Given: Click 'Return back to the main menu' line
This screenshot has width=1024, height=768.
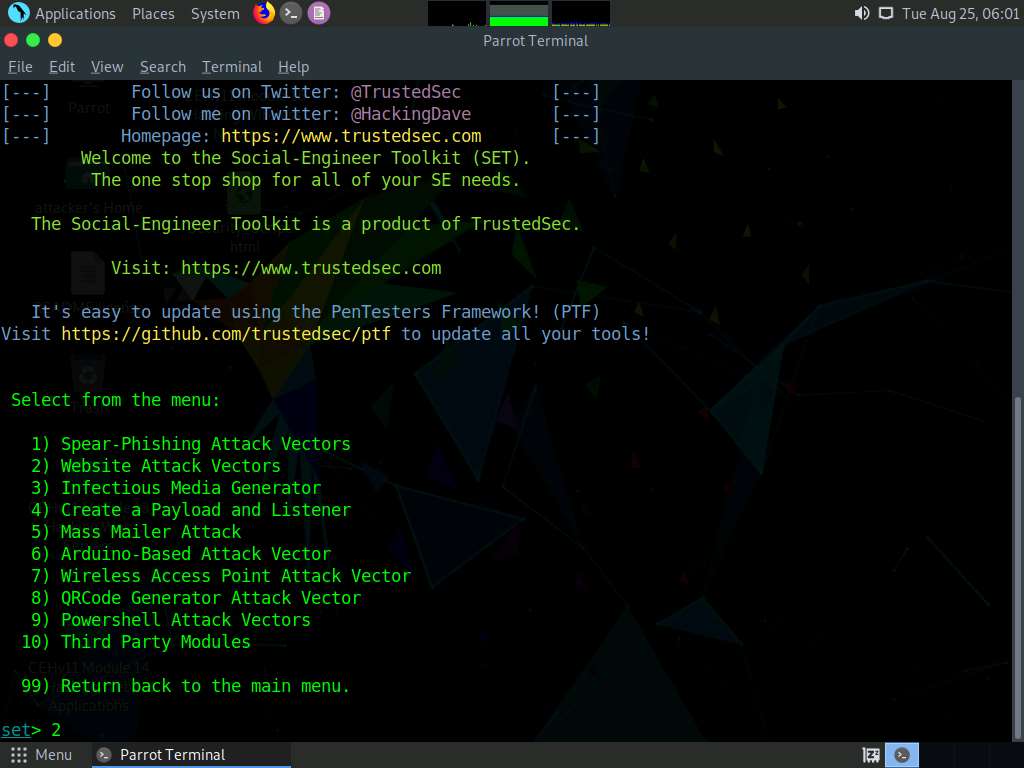Looking at the screenshot, I should tap(185, 686).
